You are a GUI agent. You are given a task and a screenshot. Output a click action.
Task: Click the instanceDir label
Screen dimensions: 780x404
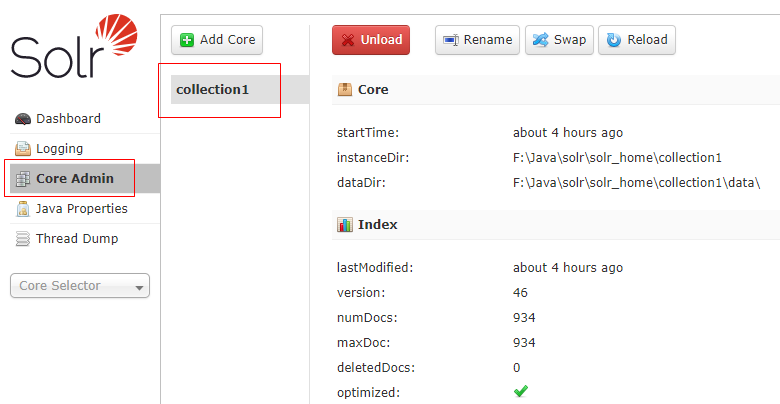(x=373, y=158)
